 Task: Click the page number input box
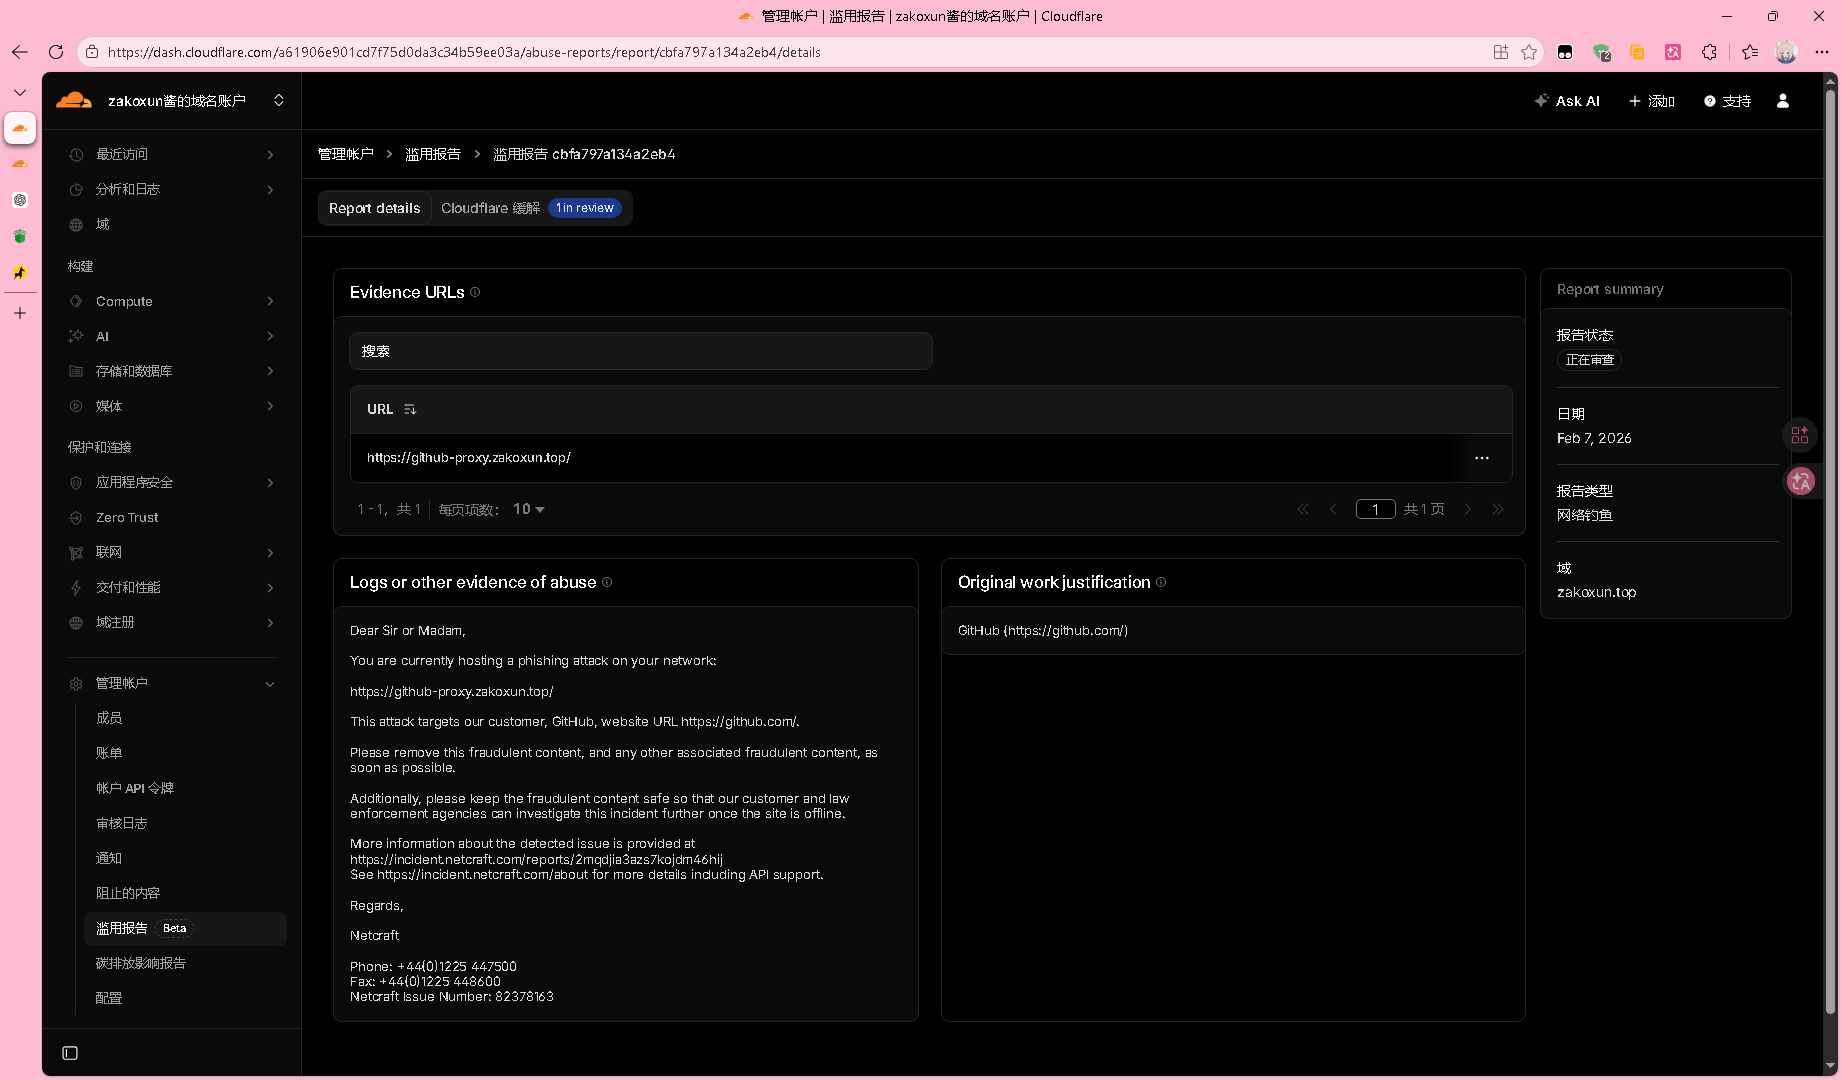pos(1376,509)
